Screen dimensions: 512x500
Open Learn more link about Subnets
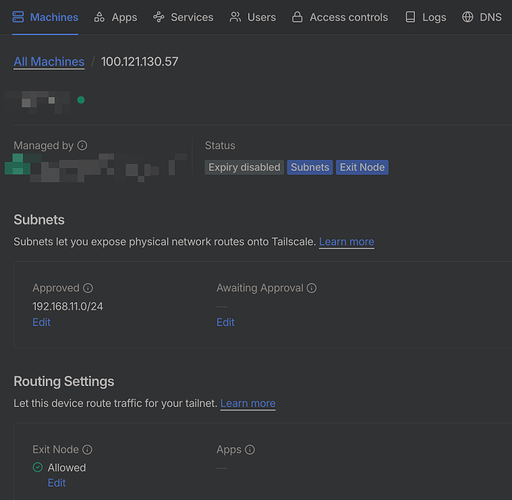click(347, 242)
